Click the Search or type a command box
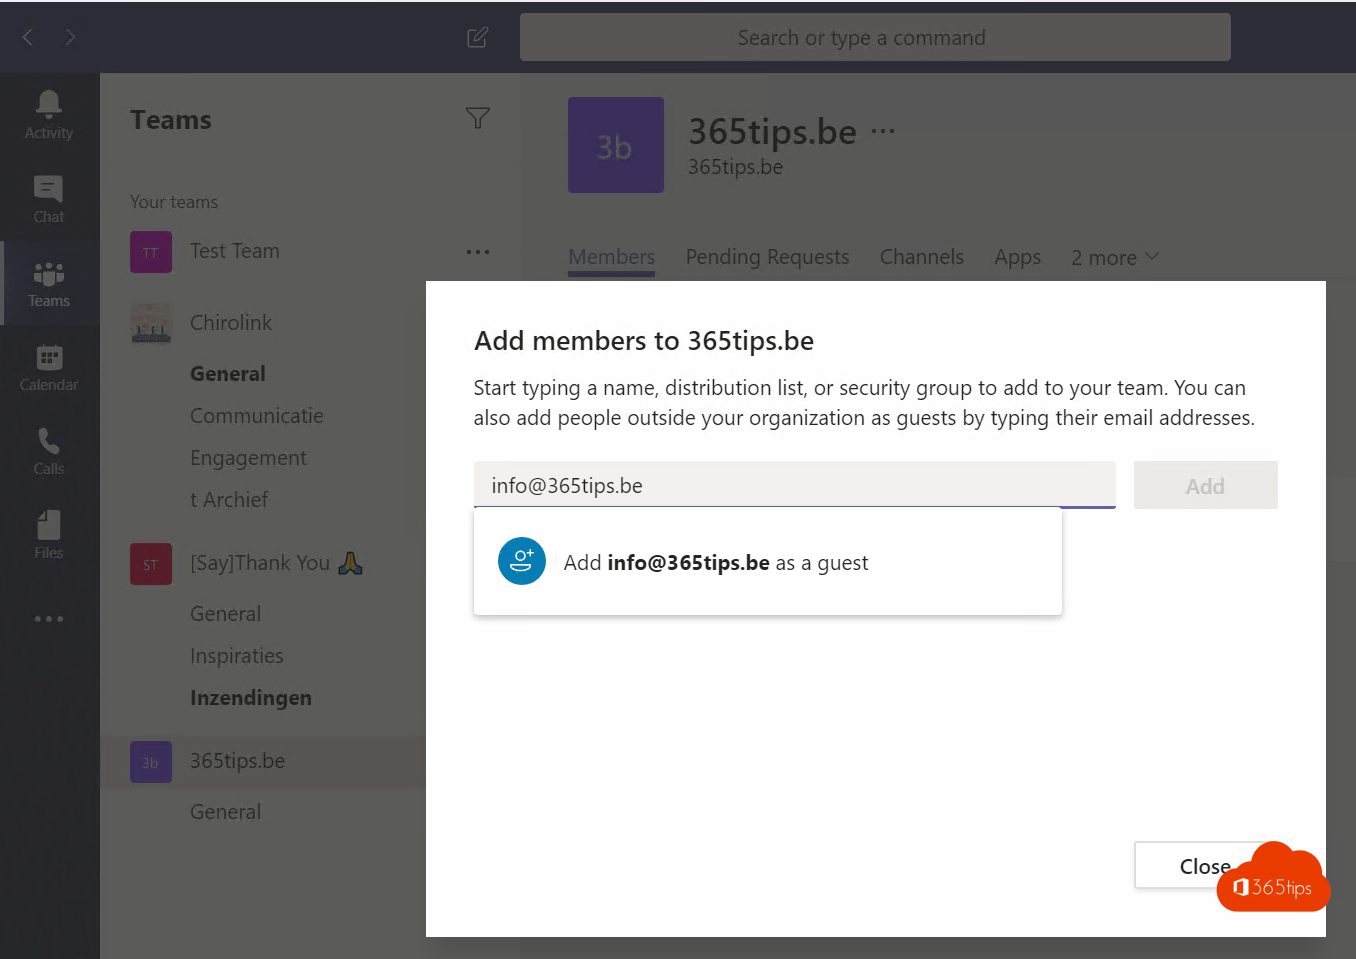Image resolution: width=1356 pixels, height=959 pixels. pos(875,37)
